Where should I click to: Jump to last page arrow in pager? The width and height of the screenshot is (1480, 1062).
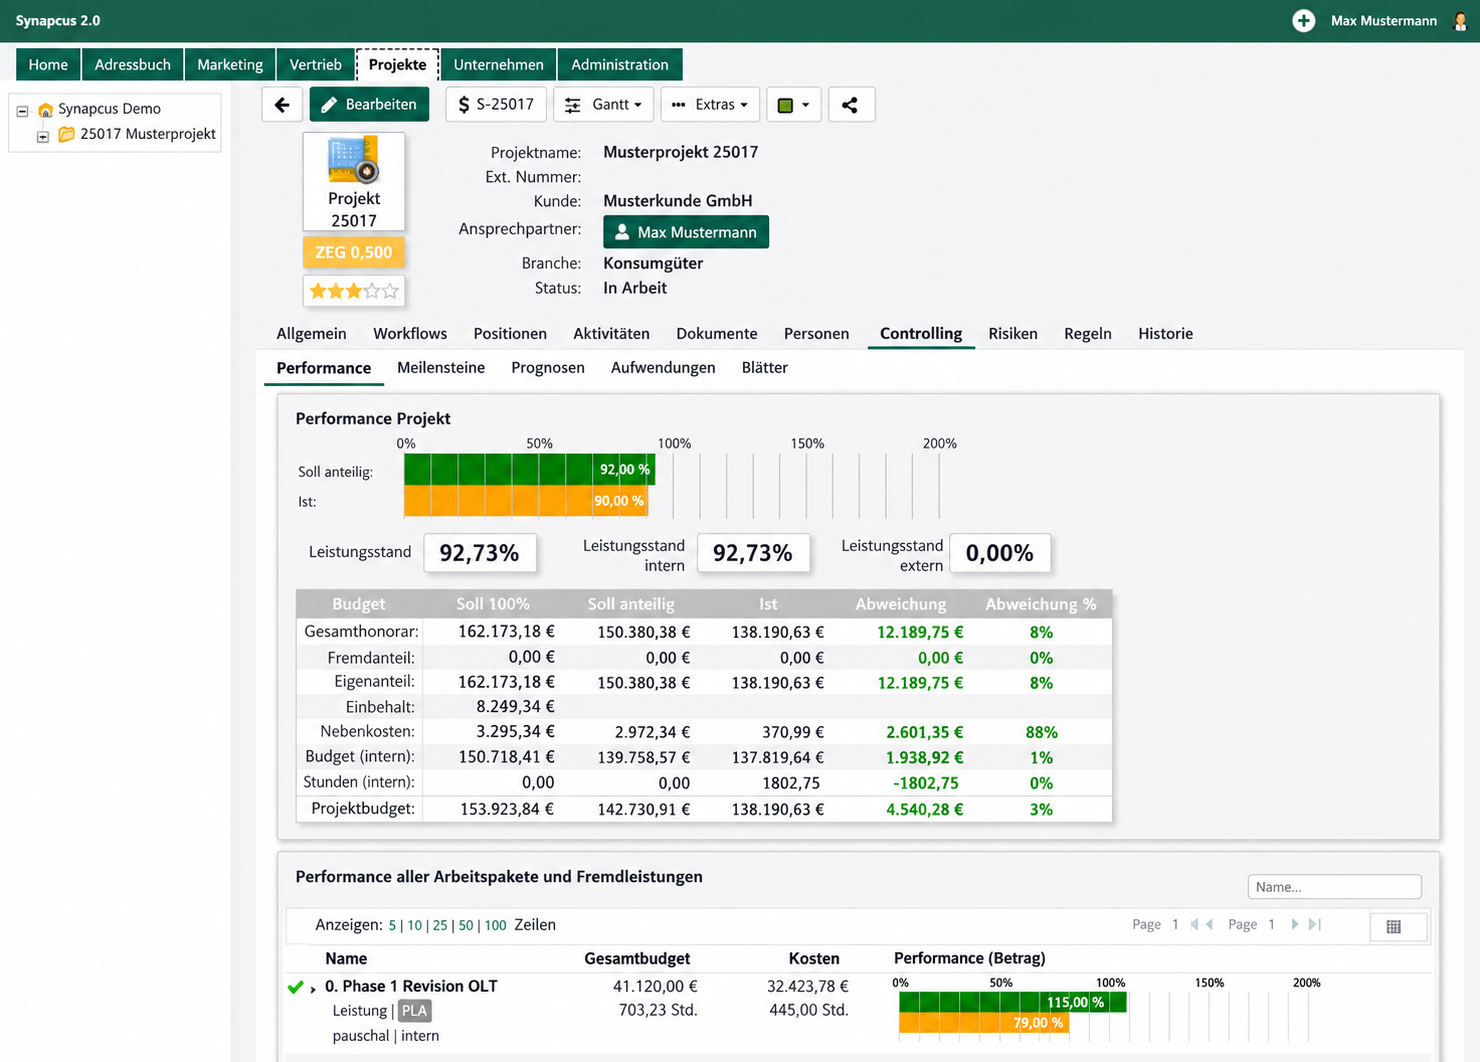[1315, 924]
